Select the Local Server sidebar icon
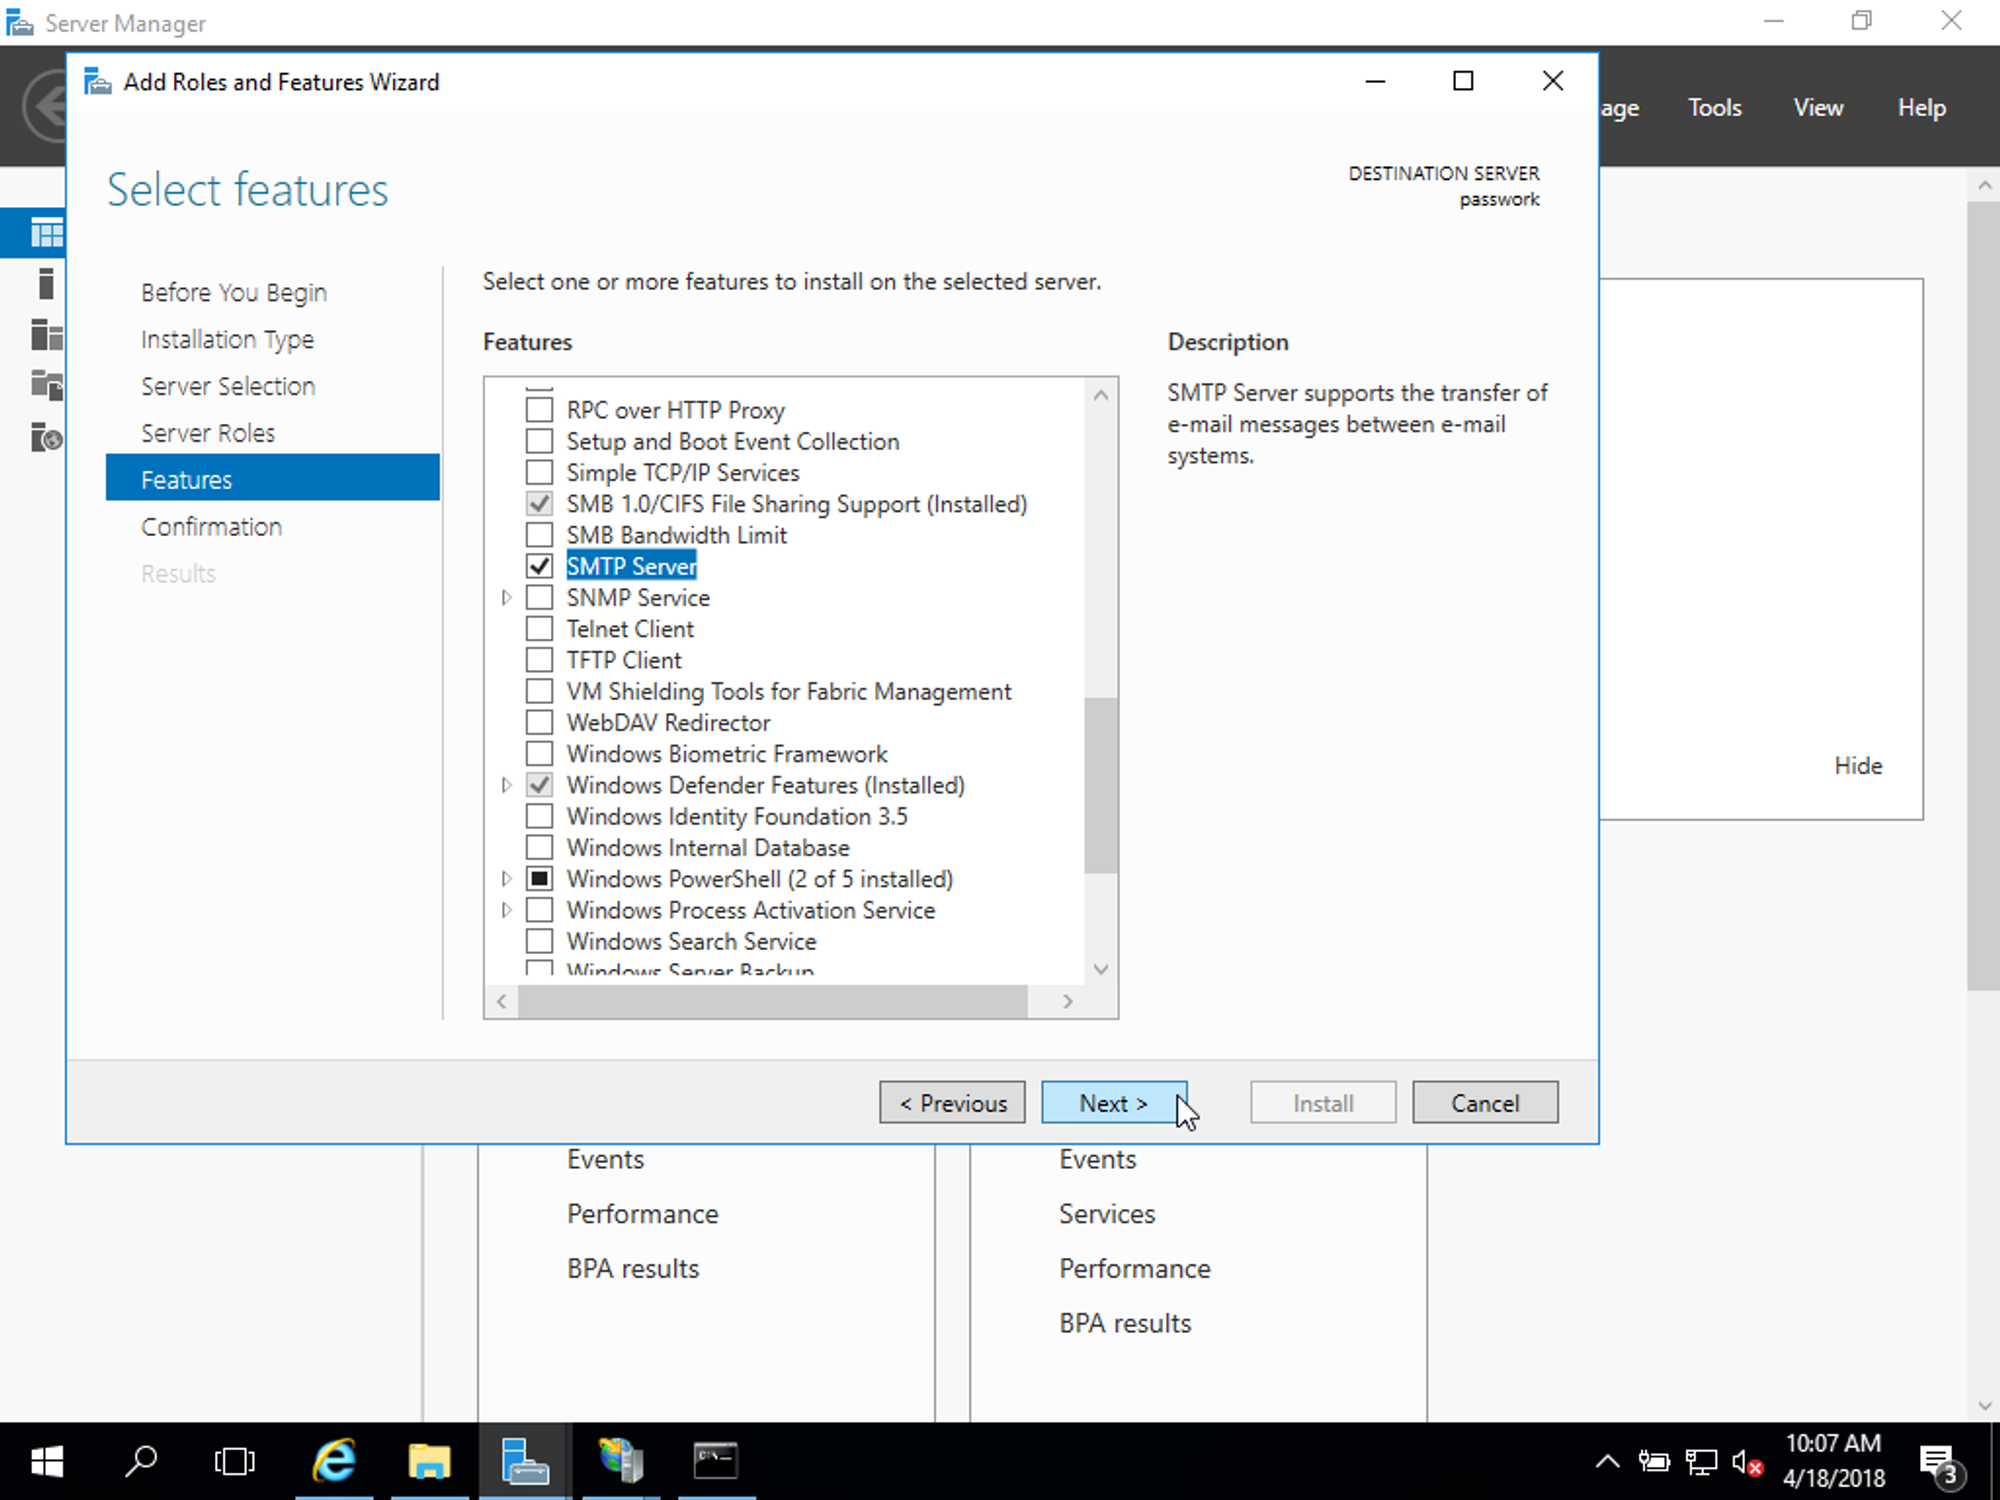Viewport: 2000px width, 1500px height. click(x=46, y=284)
